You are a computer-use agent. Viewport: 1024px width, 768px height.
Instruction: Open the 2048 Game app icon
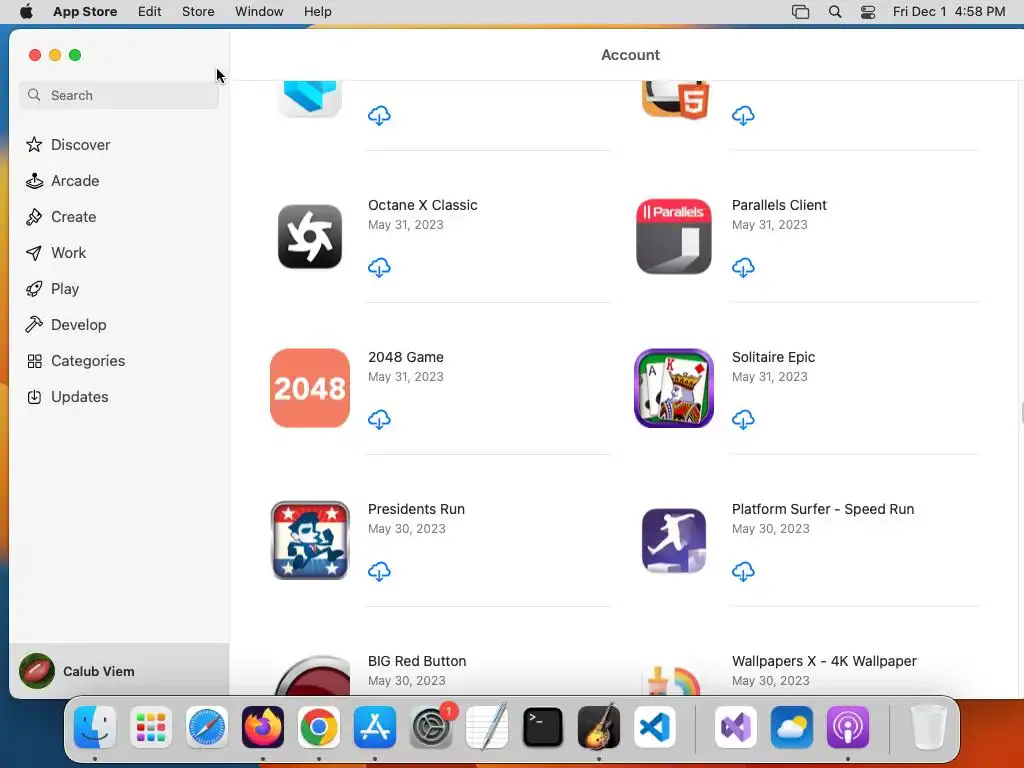coord(310,388)
